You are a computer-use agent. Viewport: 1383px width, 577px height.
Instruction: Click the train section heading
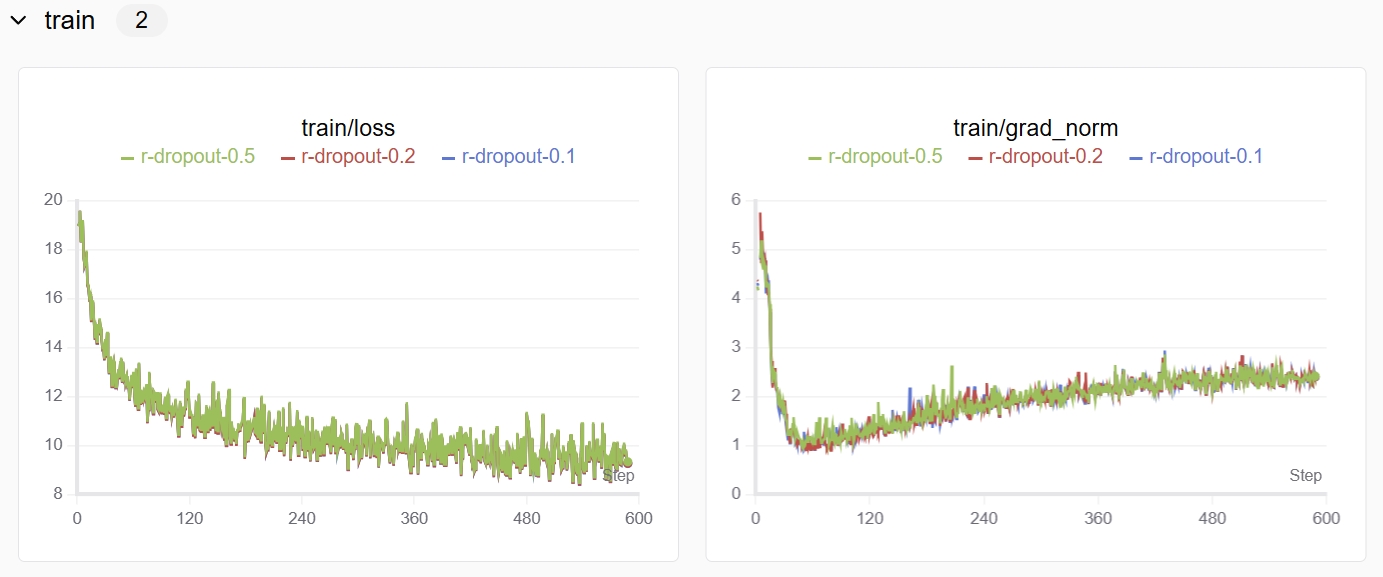[x=70, y=21]
